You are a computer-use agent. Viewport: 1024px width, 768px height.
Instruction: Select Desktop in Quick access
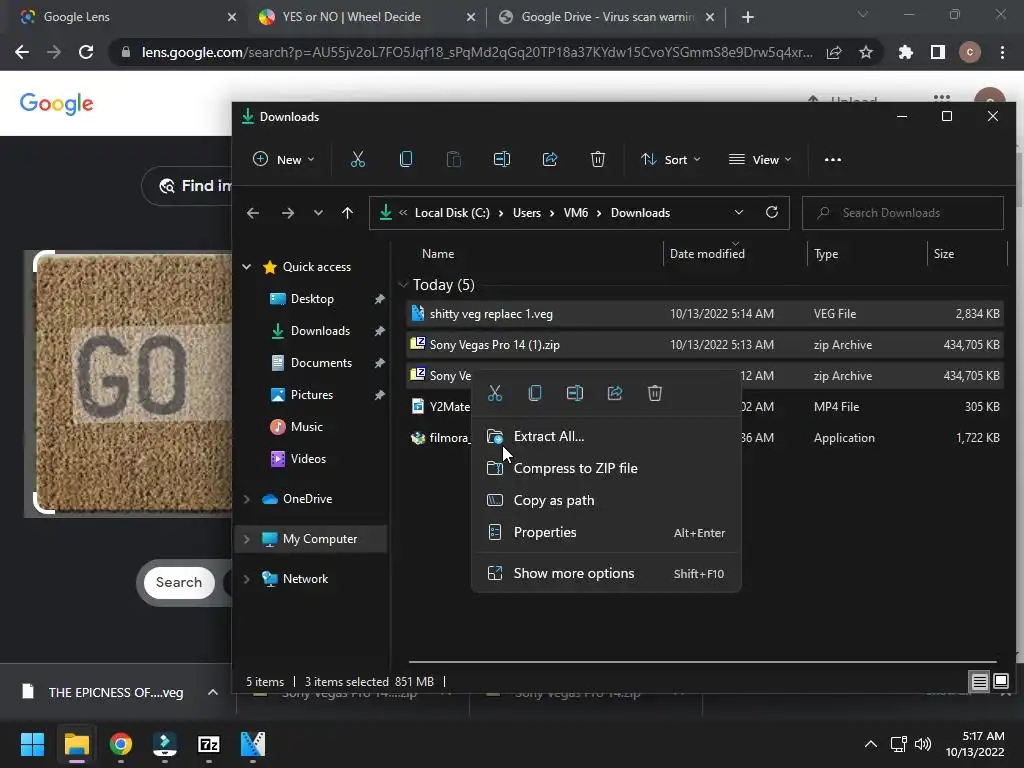[312, 299]
